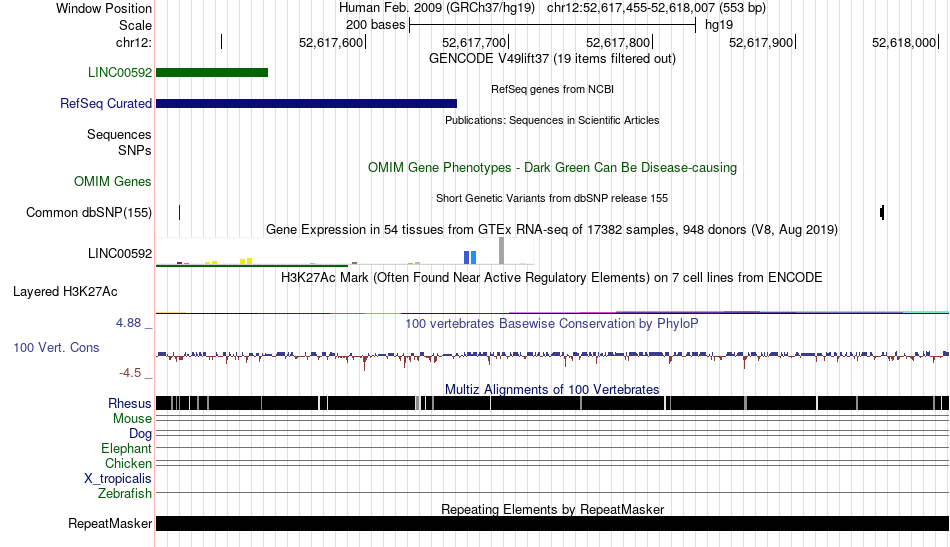Screen dimensions: 950x547
Task: Click the GENCODE V49lift37 track title
Action: 553,59
